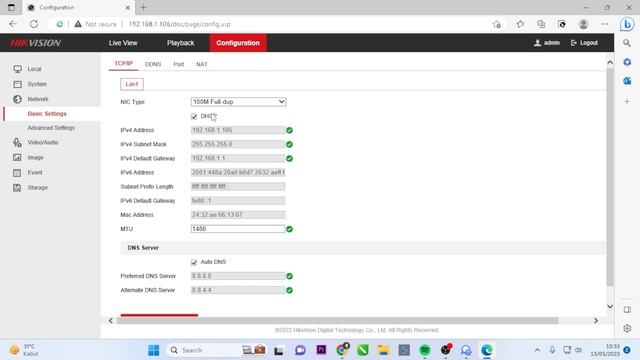Click the browser address bar URL
This screenshot has height=360, width=640.
[x=180, y=24]
